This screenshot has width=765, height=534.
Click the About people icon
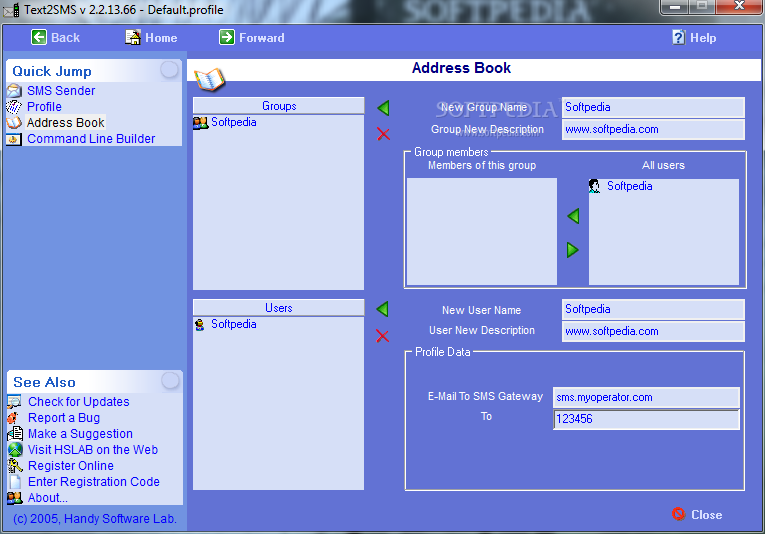click(x=15, y=498)
